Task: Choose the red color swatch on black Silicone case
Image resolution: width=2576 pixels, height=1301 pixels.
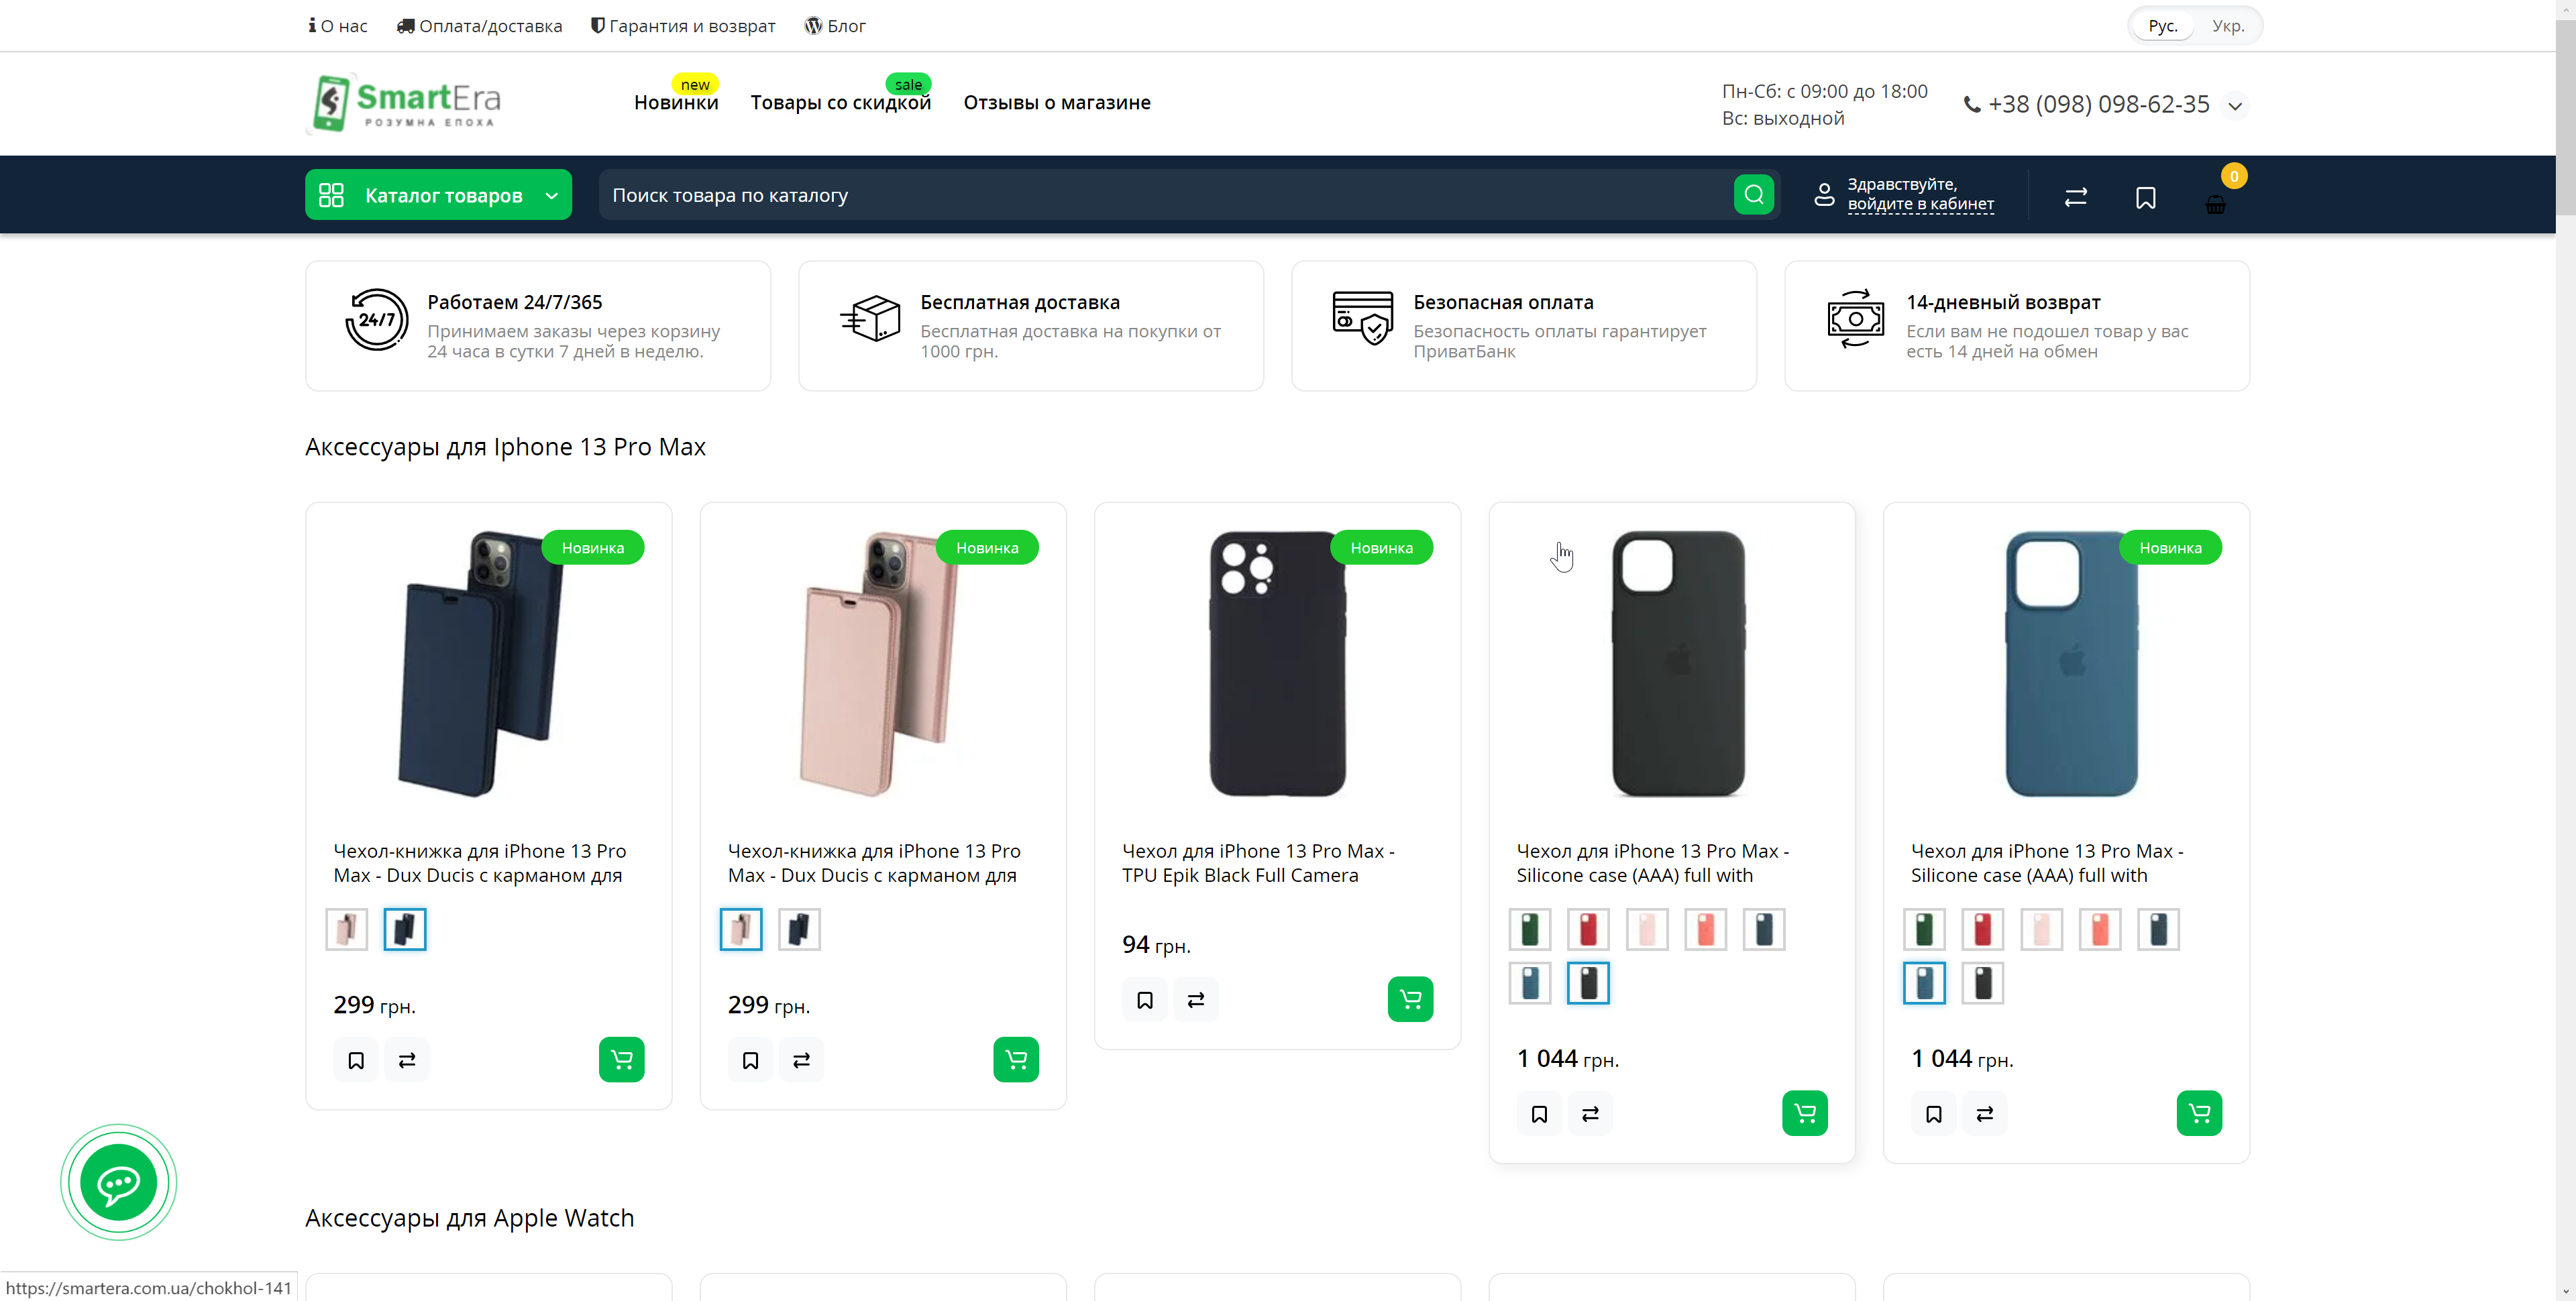Action: [x=1588, y=929]
